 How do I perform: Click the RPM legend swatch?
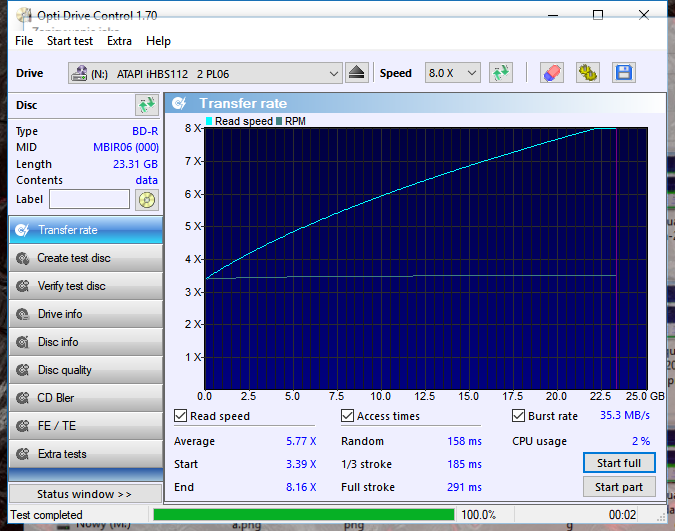point(279,121)
